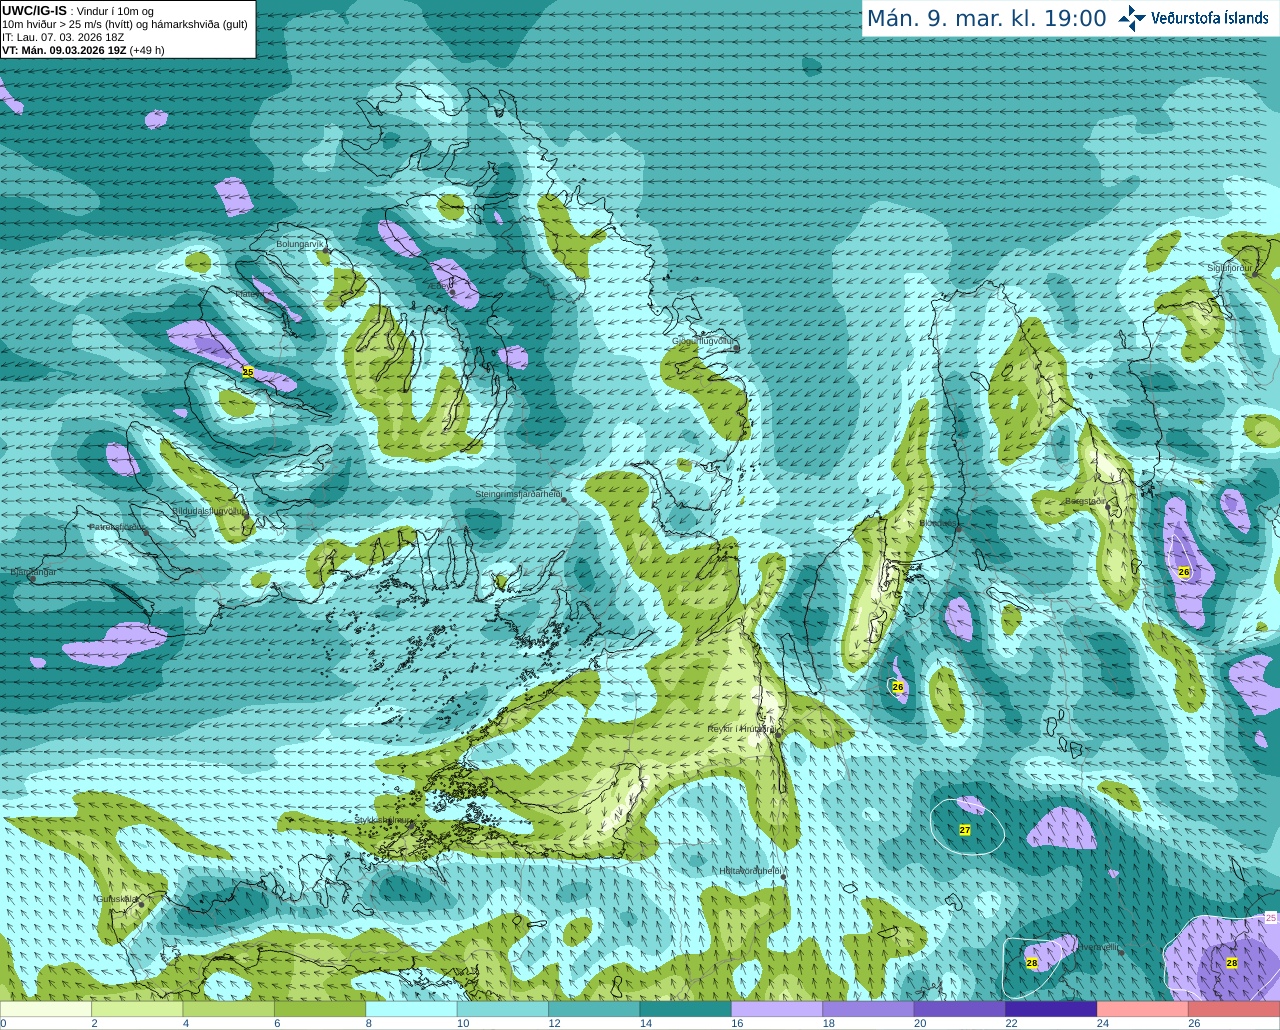Viewport: 1280px width, 1030px height.
Task: Click the legend tick label 16
Action: click(737, 1023)
